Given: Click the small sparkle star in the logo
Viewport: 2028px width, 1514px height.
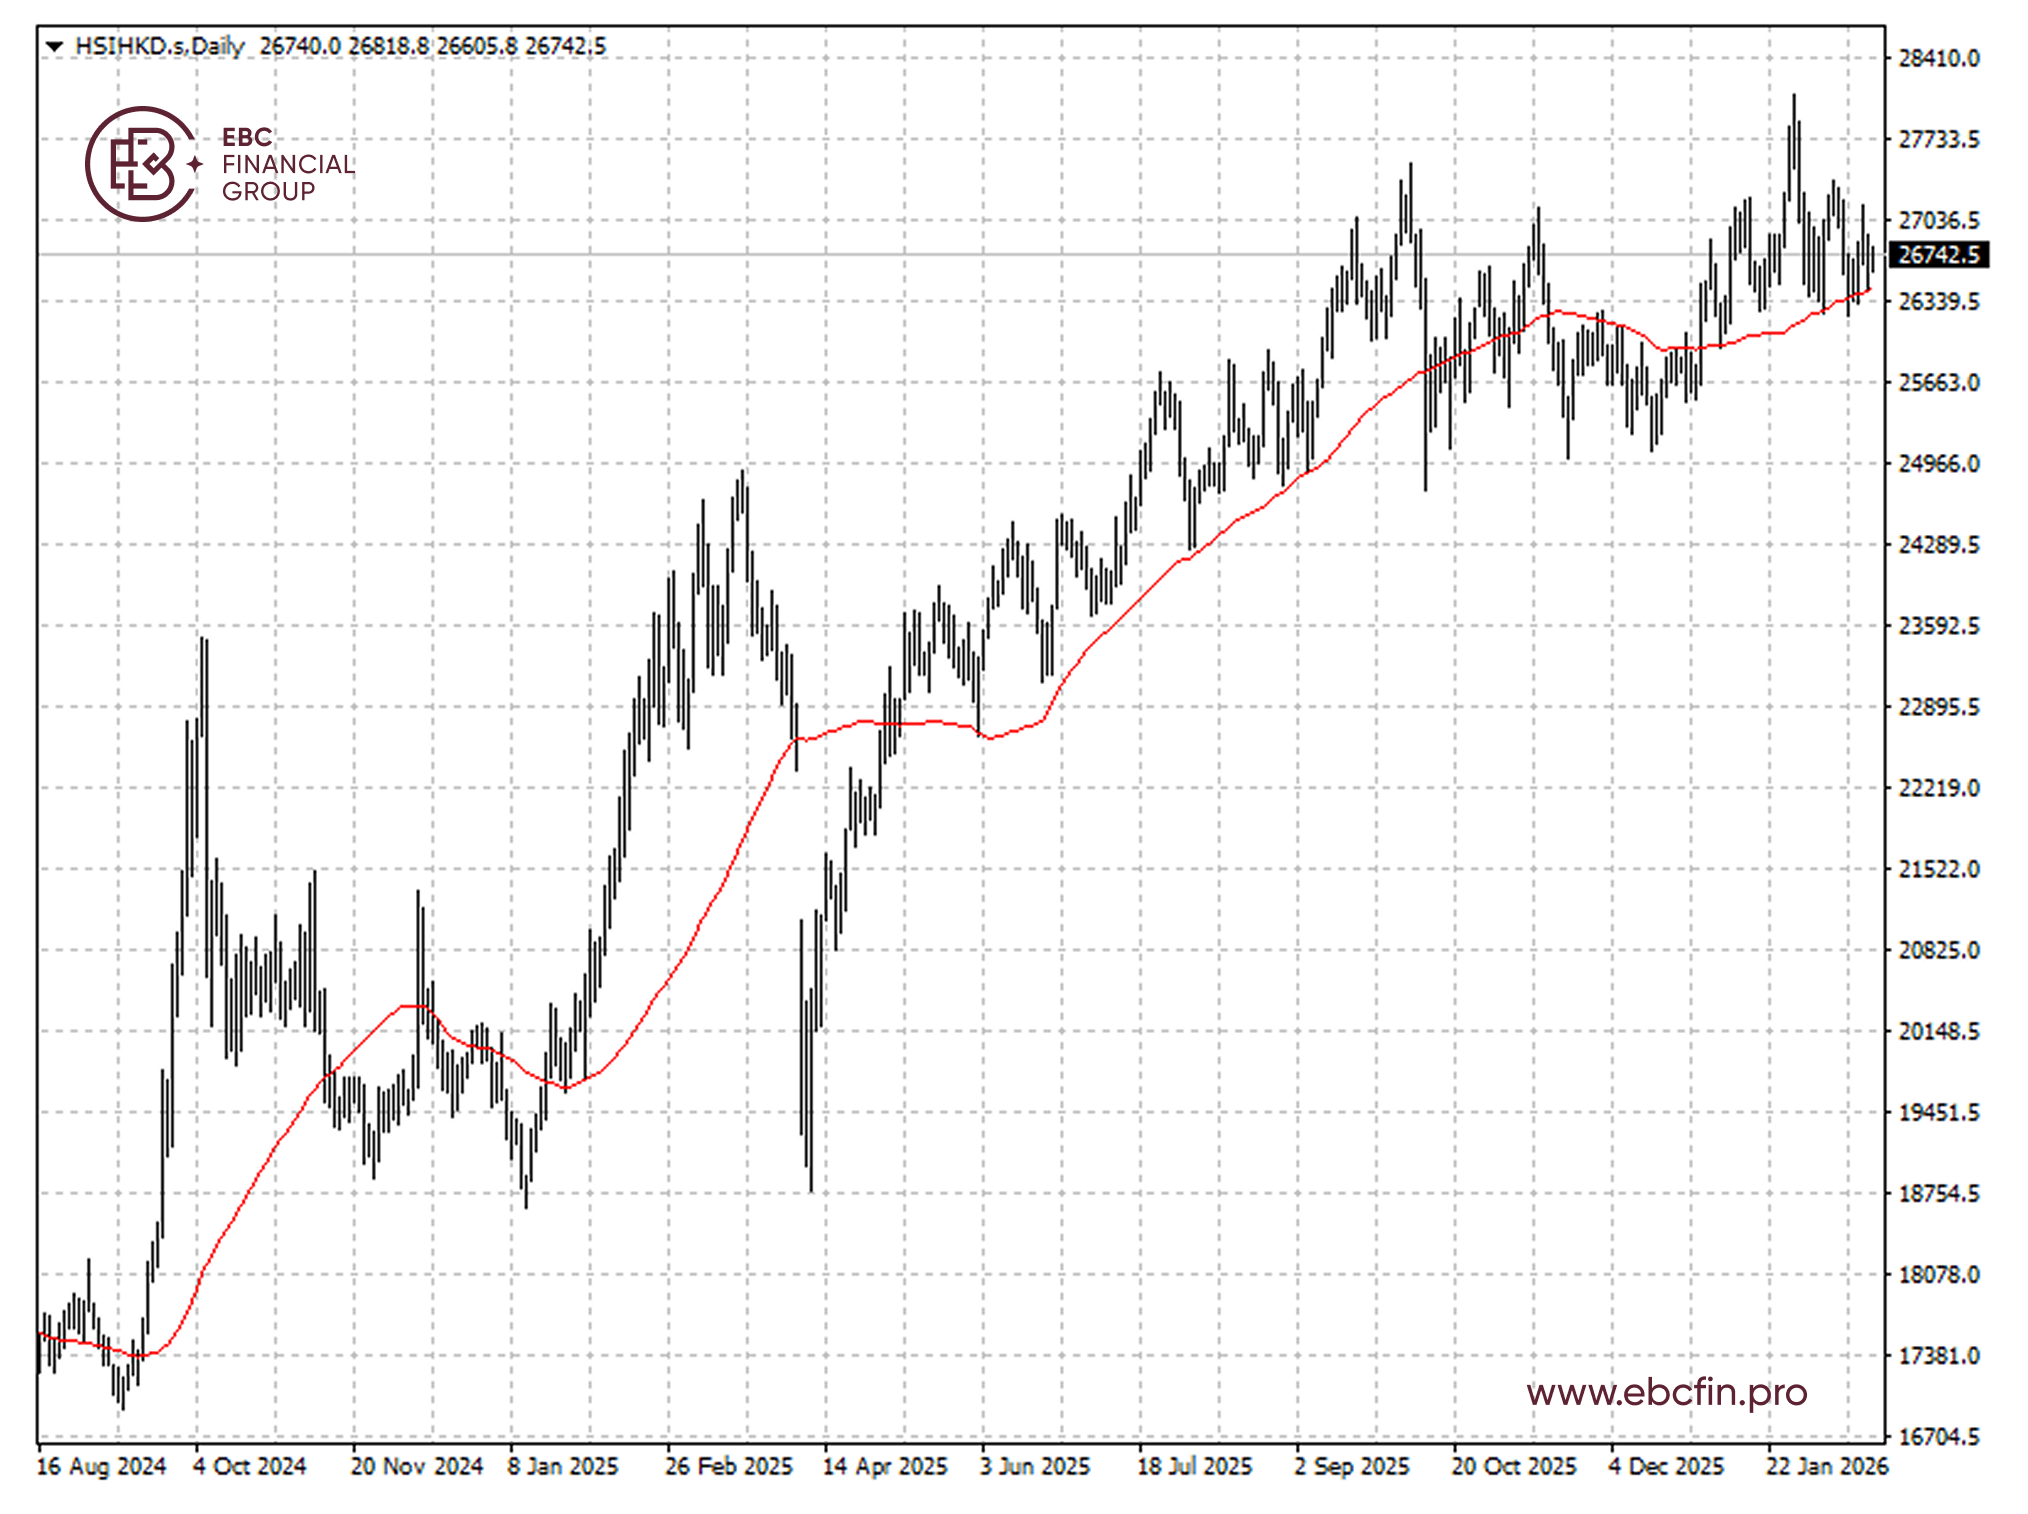Looking at the screenshot, I should 195,164.
